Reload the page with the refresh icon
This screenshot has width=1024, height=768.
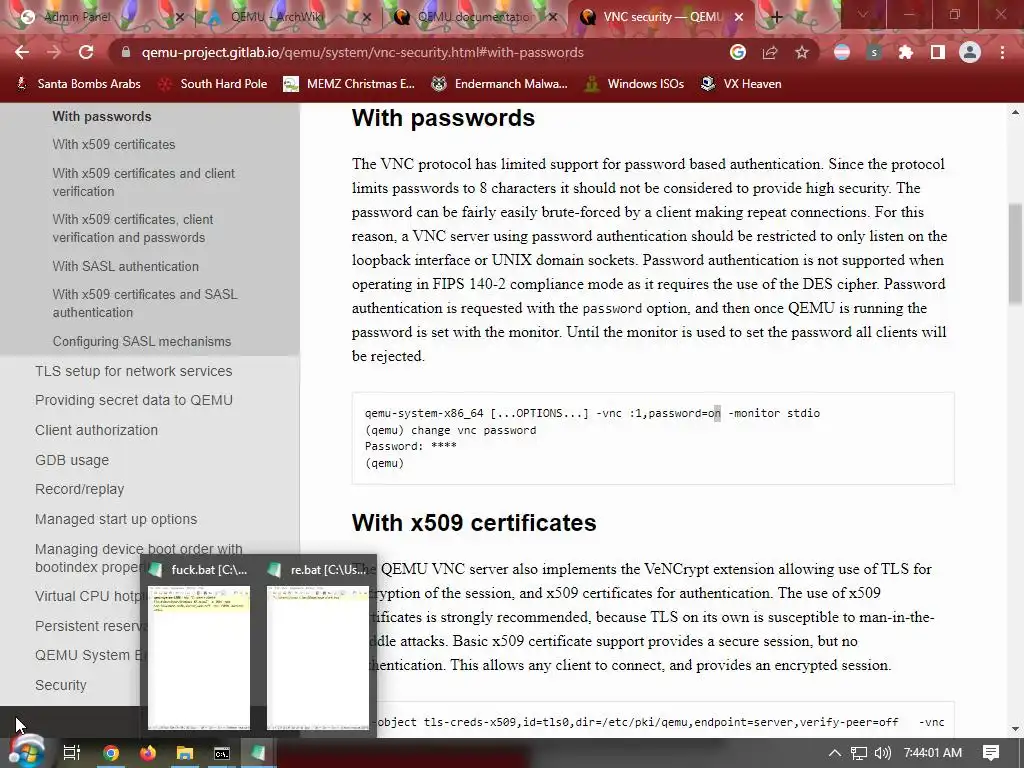pyautogui.click(x=86, y=52)
